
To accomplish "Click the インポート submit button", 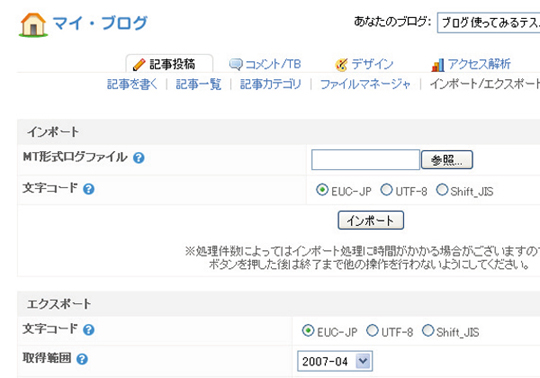I will (371, 220).
